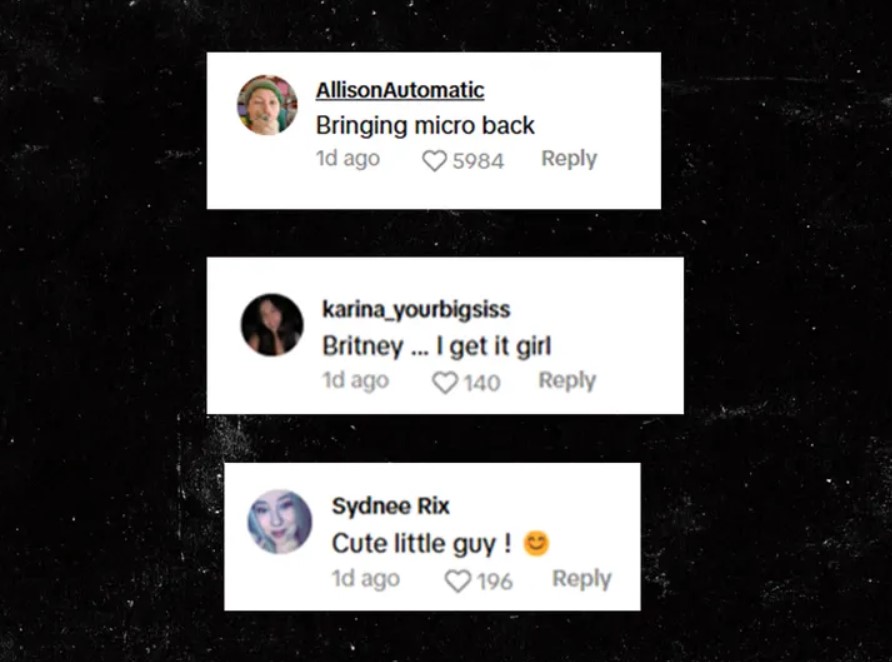Tap the heart icon on karina_yourbigsiss's comment
Image resolution: width=892 pixels, height=662 pixels.
click(445, 382)
